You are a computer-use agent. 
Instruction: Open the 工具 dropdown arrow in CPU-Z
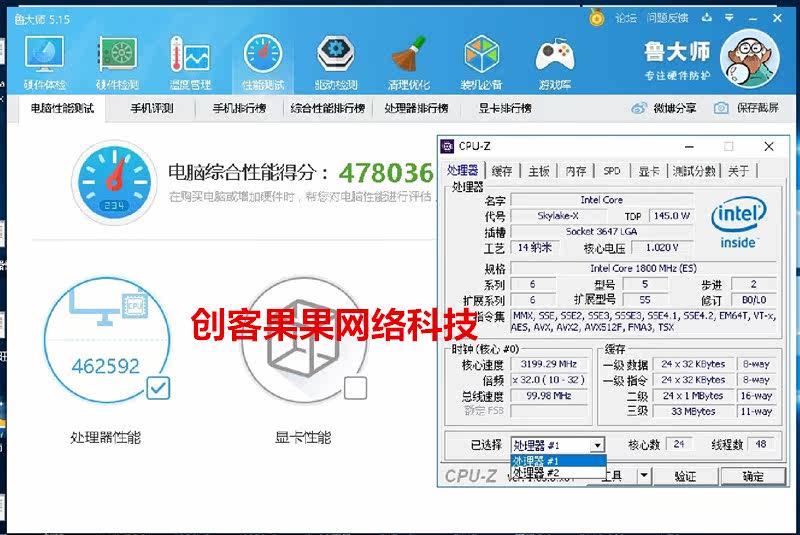click(644, 476)
